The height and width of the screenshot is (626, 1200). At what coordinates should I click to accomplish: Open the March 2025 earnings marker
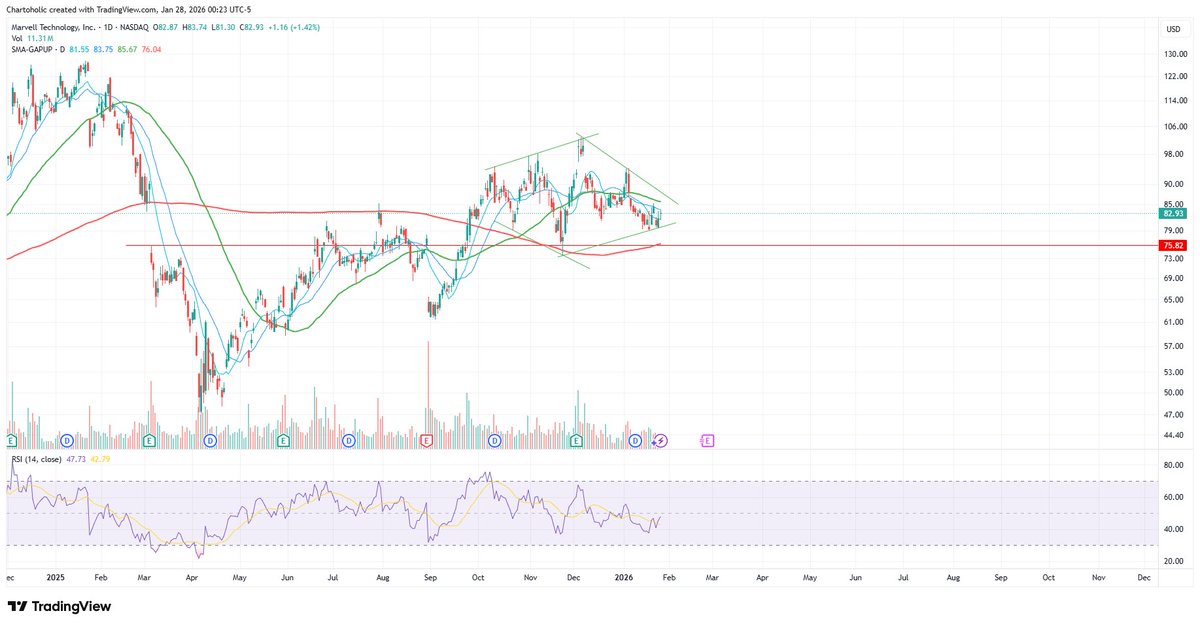pos(150,440)
